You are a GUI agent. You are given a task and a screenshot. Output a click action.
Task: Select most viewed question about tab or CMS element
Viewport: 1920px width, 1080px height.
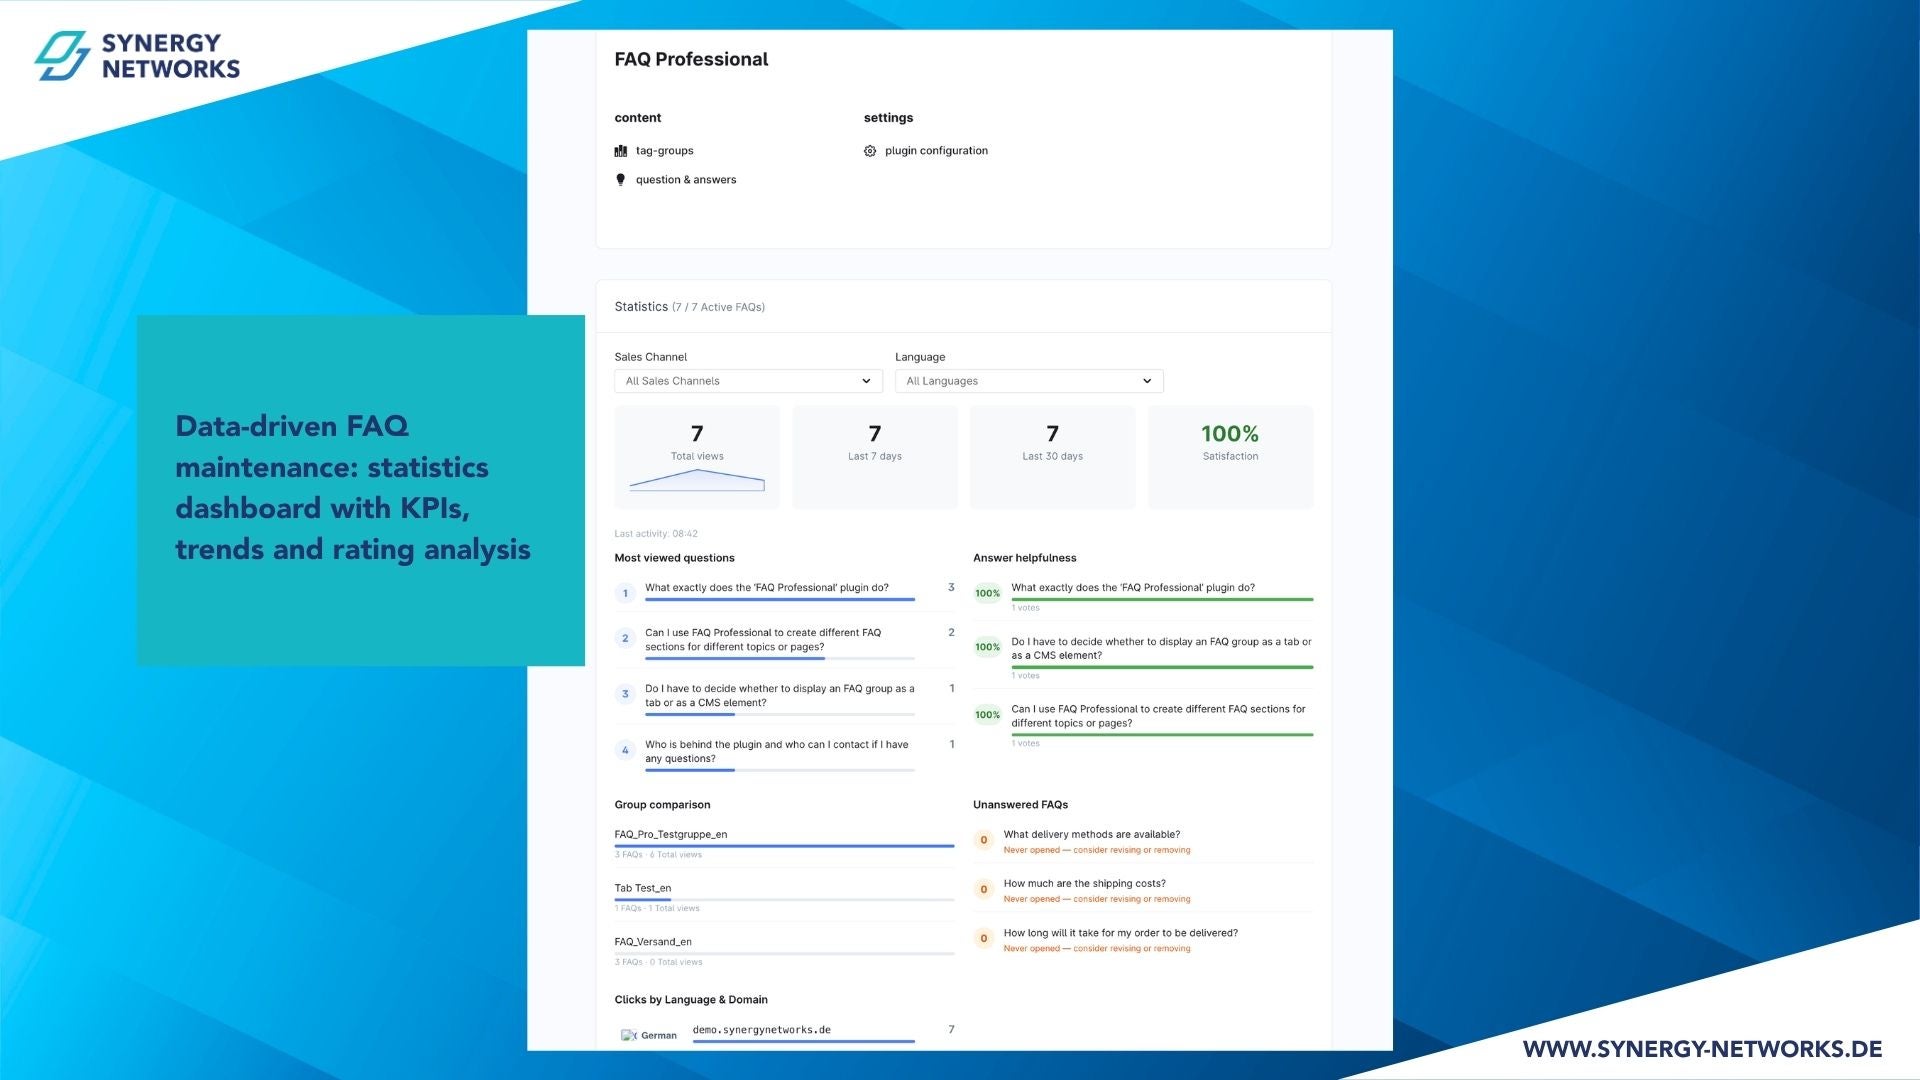[x=780, y=696]
